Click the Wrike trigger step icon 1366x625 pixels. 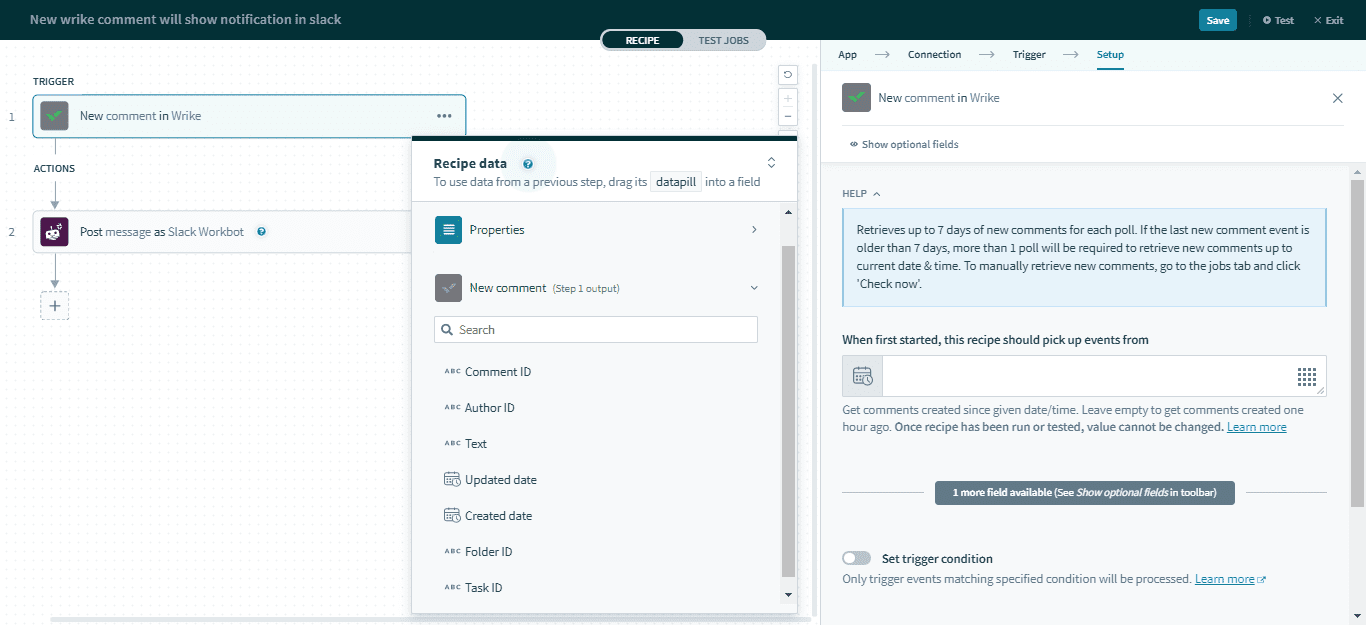point(55,116)
